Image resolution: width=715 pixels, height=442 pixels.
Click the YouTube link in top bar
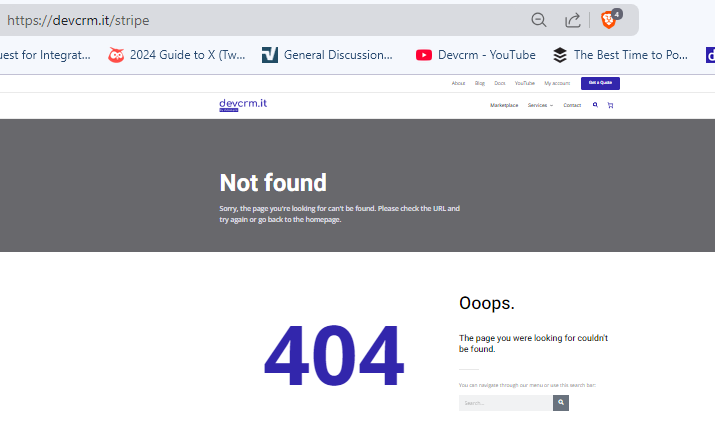[524, 83]
